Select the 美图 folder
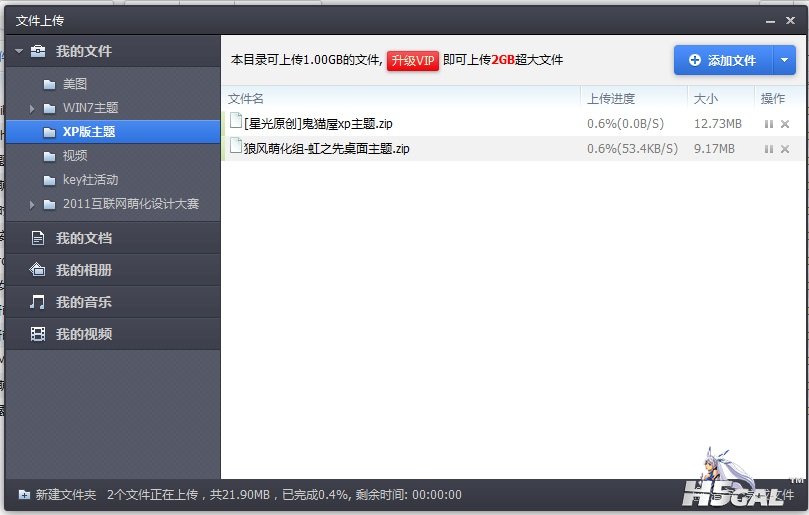This screenshot has width=809, height=515. point(74,84)
